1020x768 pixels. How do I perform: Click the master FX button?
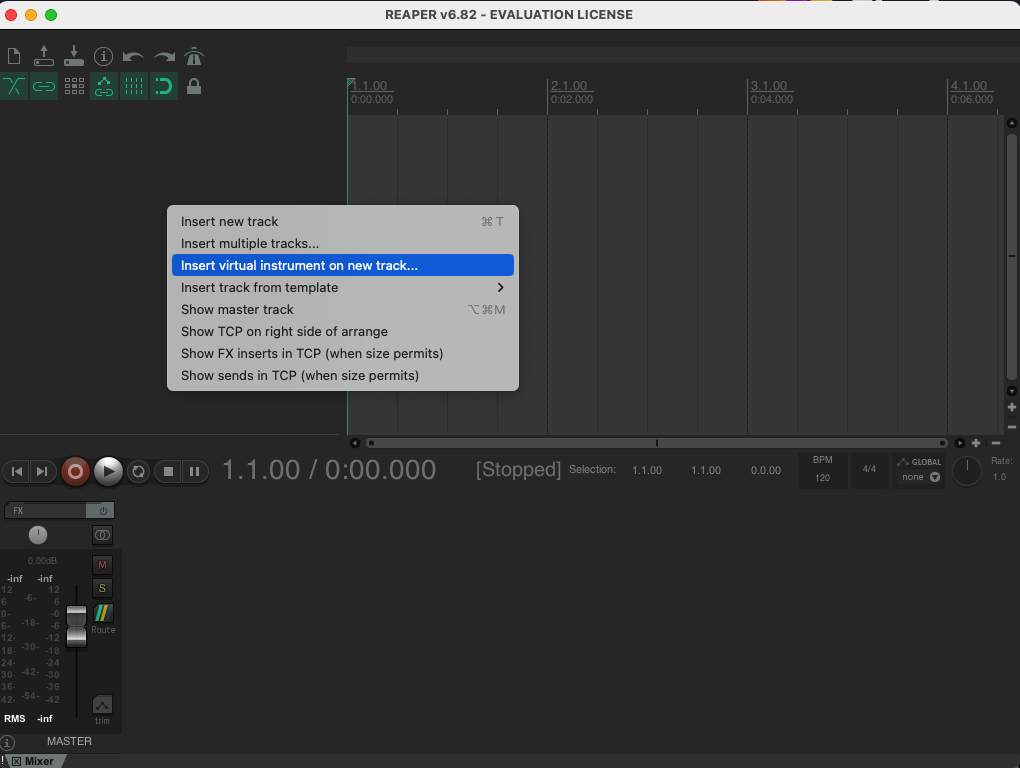pos(46,510)
